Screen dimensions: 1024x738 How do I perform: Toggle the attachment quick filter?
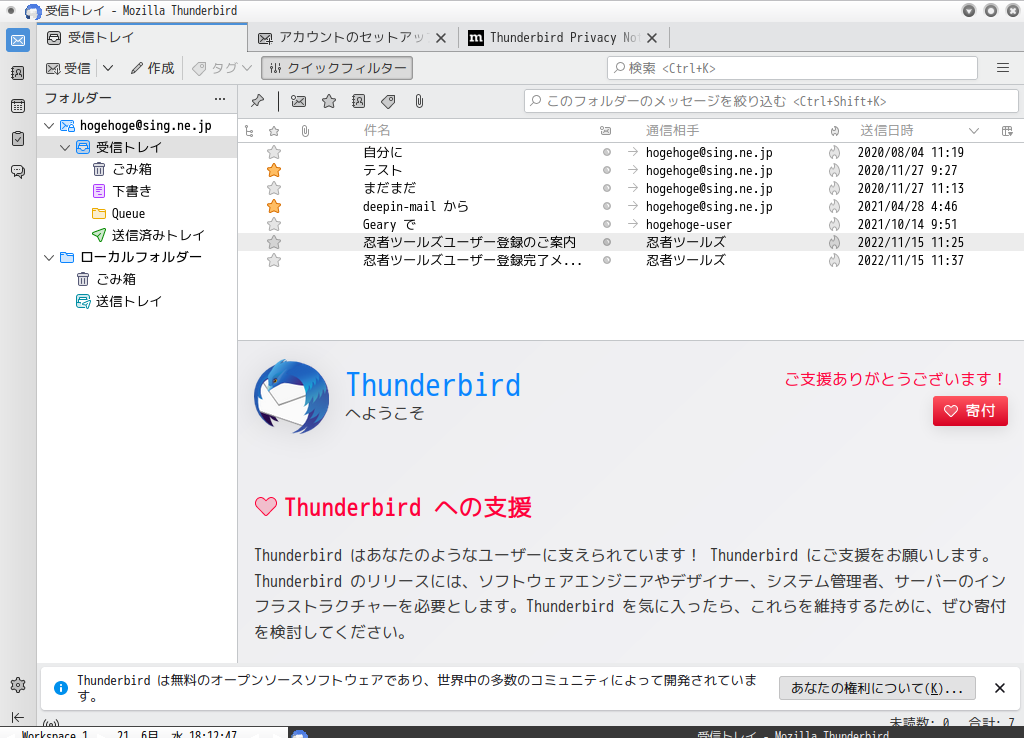click(x=419, y=101)
